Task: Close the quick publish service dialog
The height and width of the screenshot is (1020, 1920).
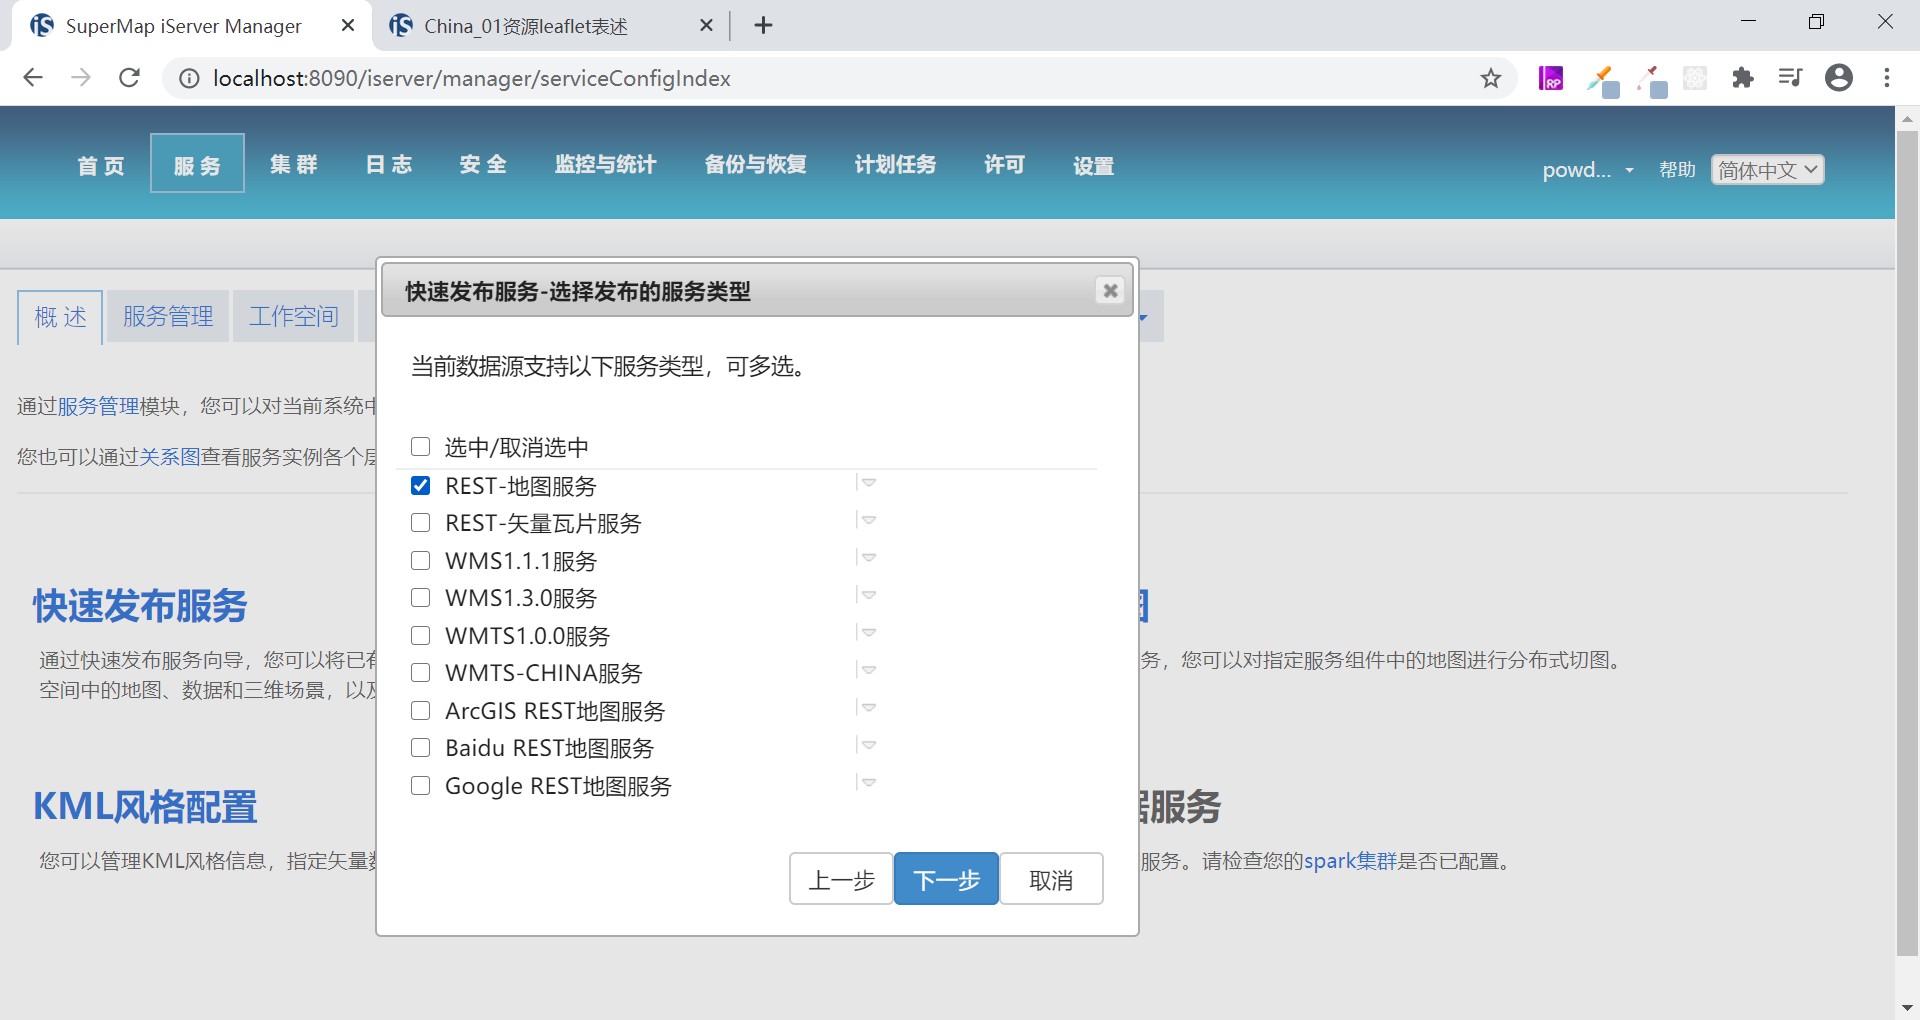Action: [x=1110, y=291]
